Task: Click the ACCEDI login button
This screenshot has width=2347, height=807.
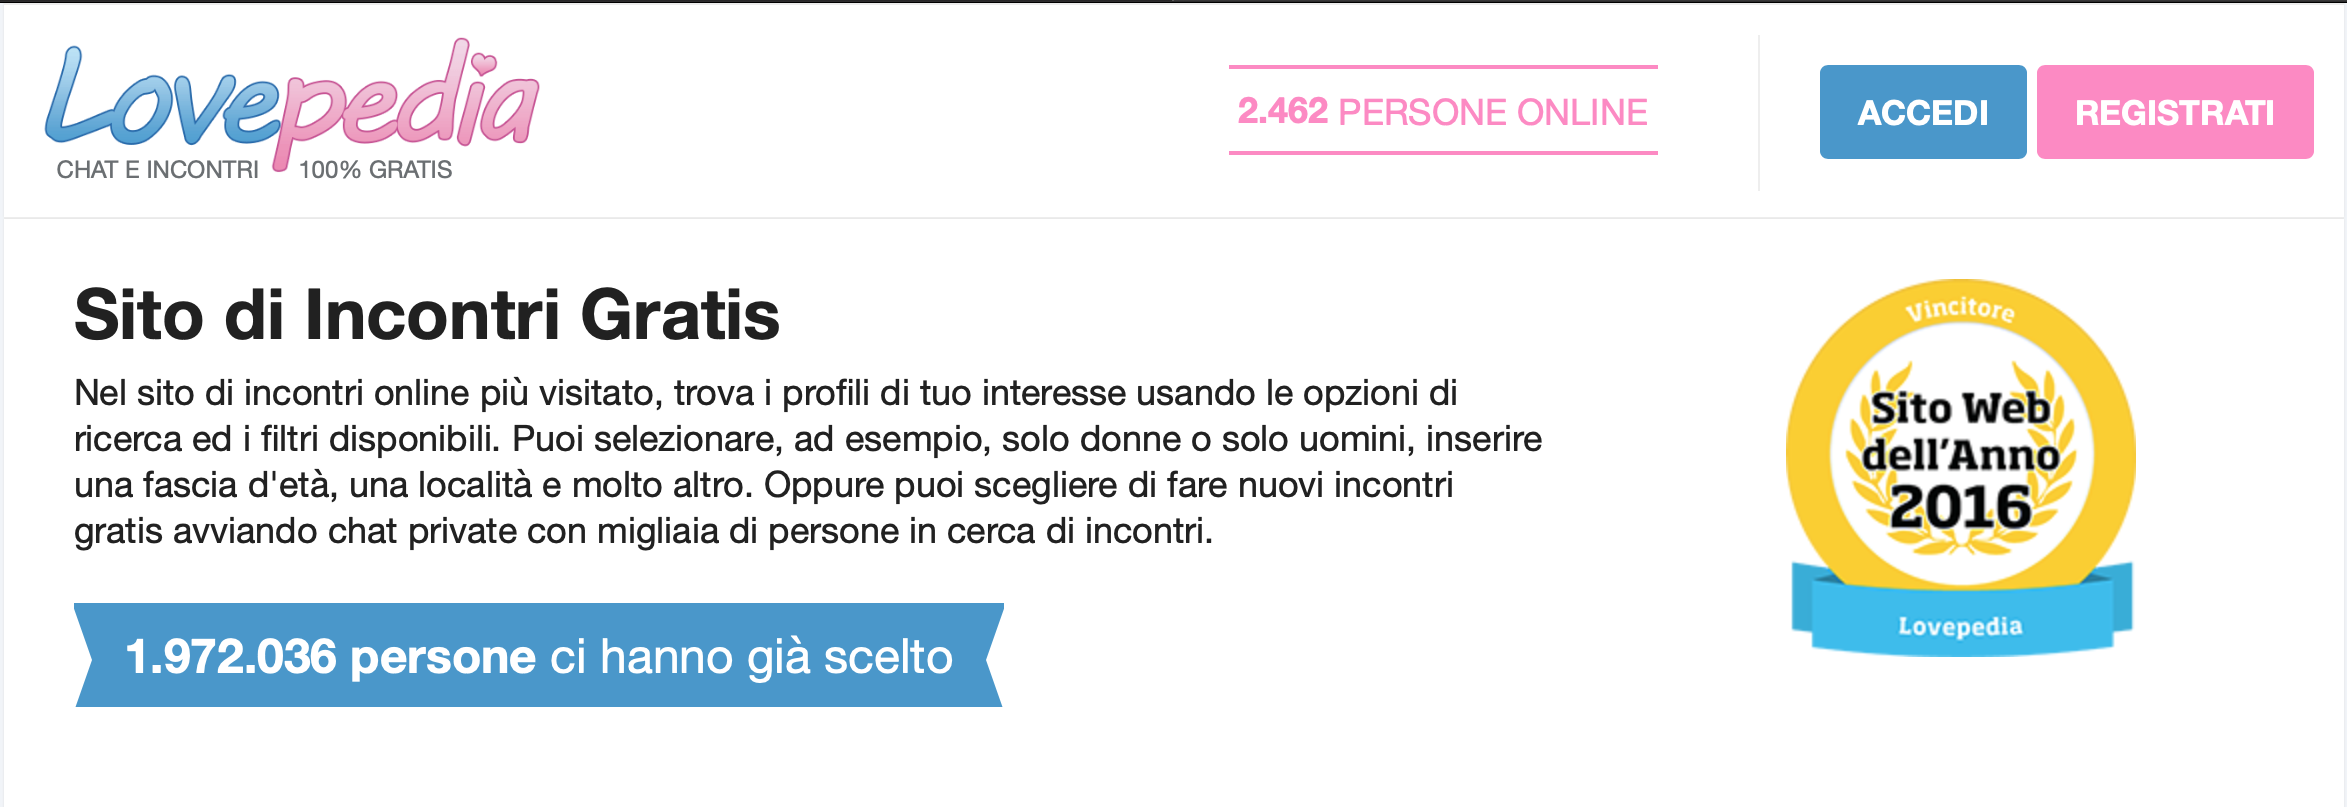Action: point(1923,112)
